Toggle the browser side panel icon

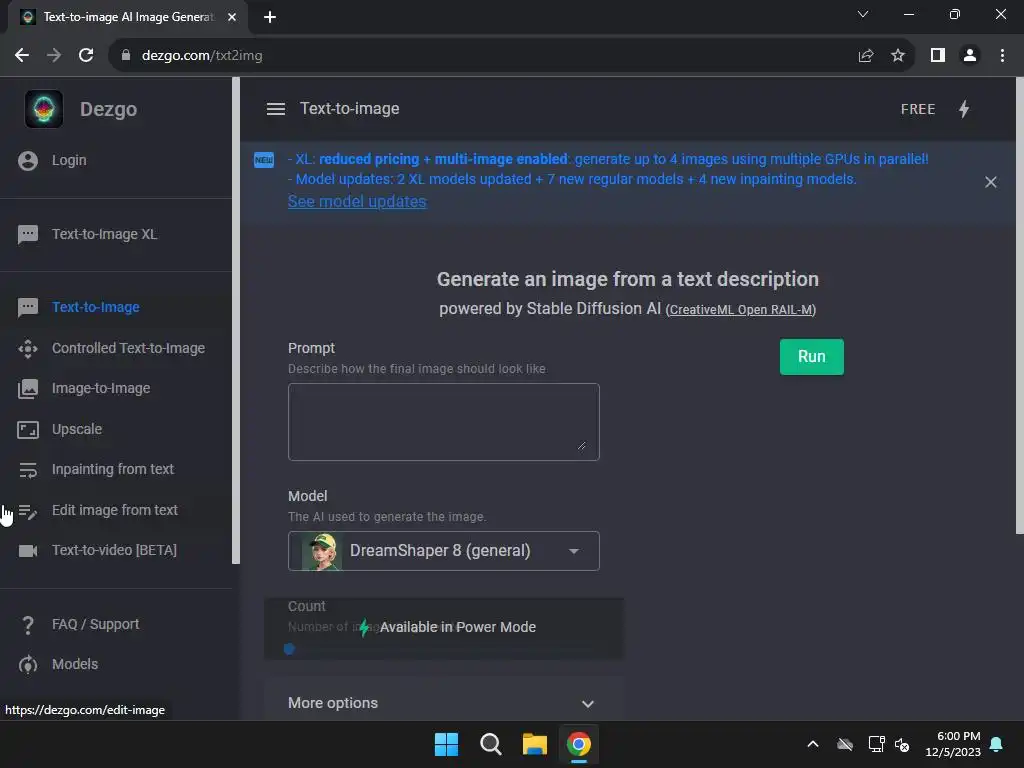938,56
